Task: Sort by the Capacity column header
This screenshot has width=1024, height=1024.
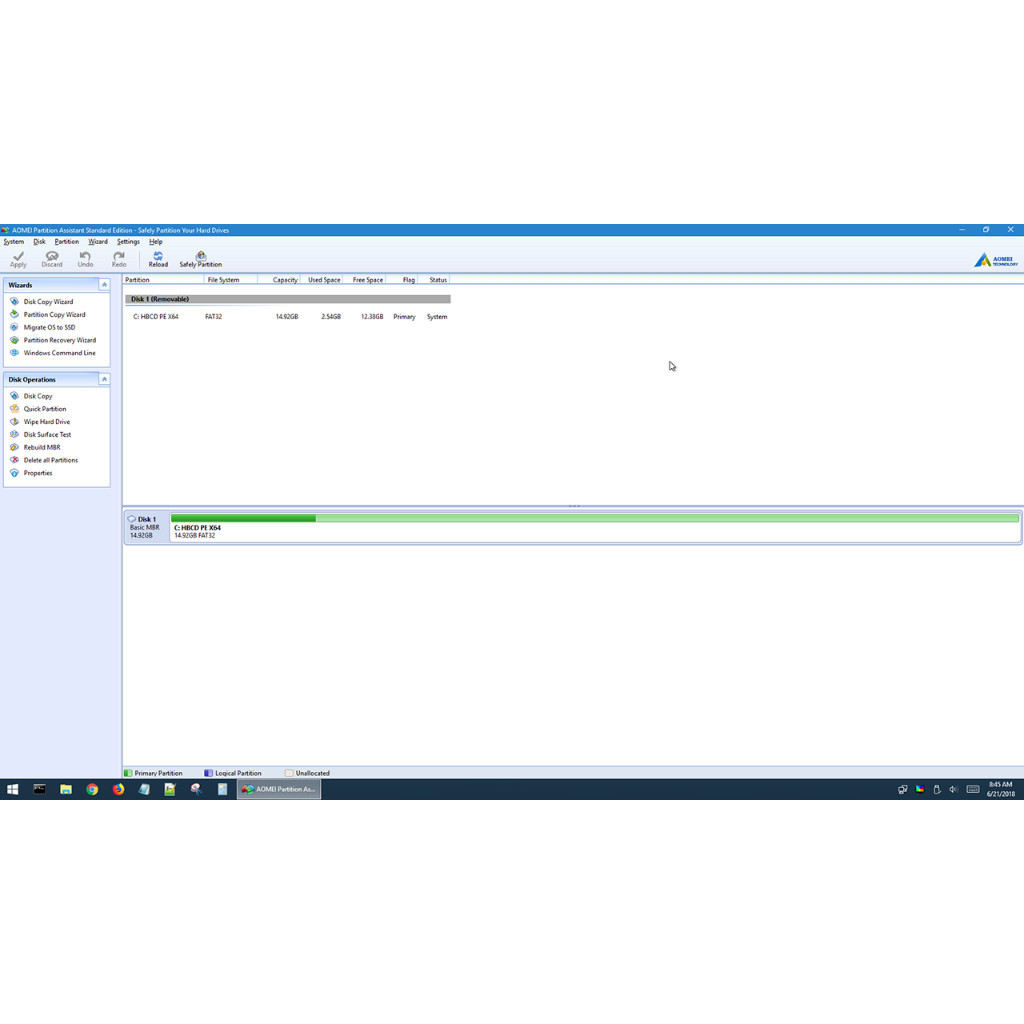Action: pos(279,280)
